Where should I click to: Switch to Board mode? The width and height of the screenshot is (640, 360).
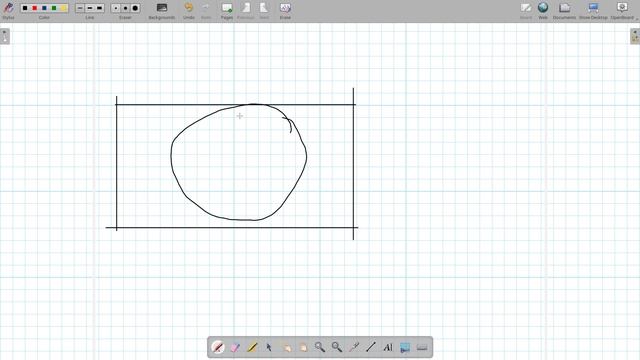(x=526, y=11)
